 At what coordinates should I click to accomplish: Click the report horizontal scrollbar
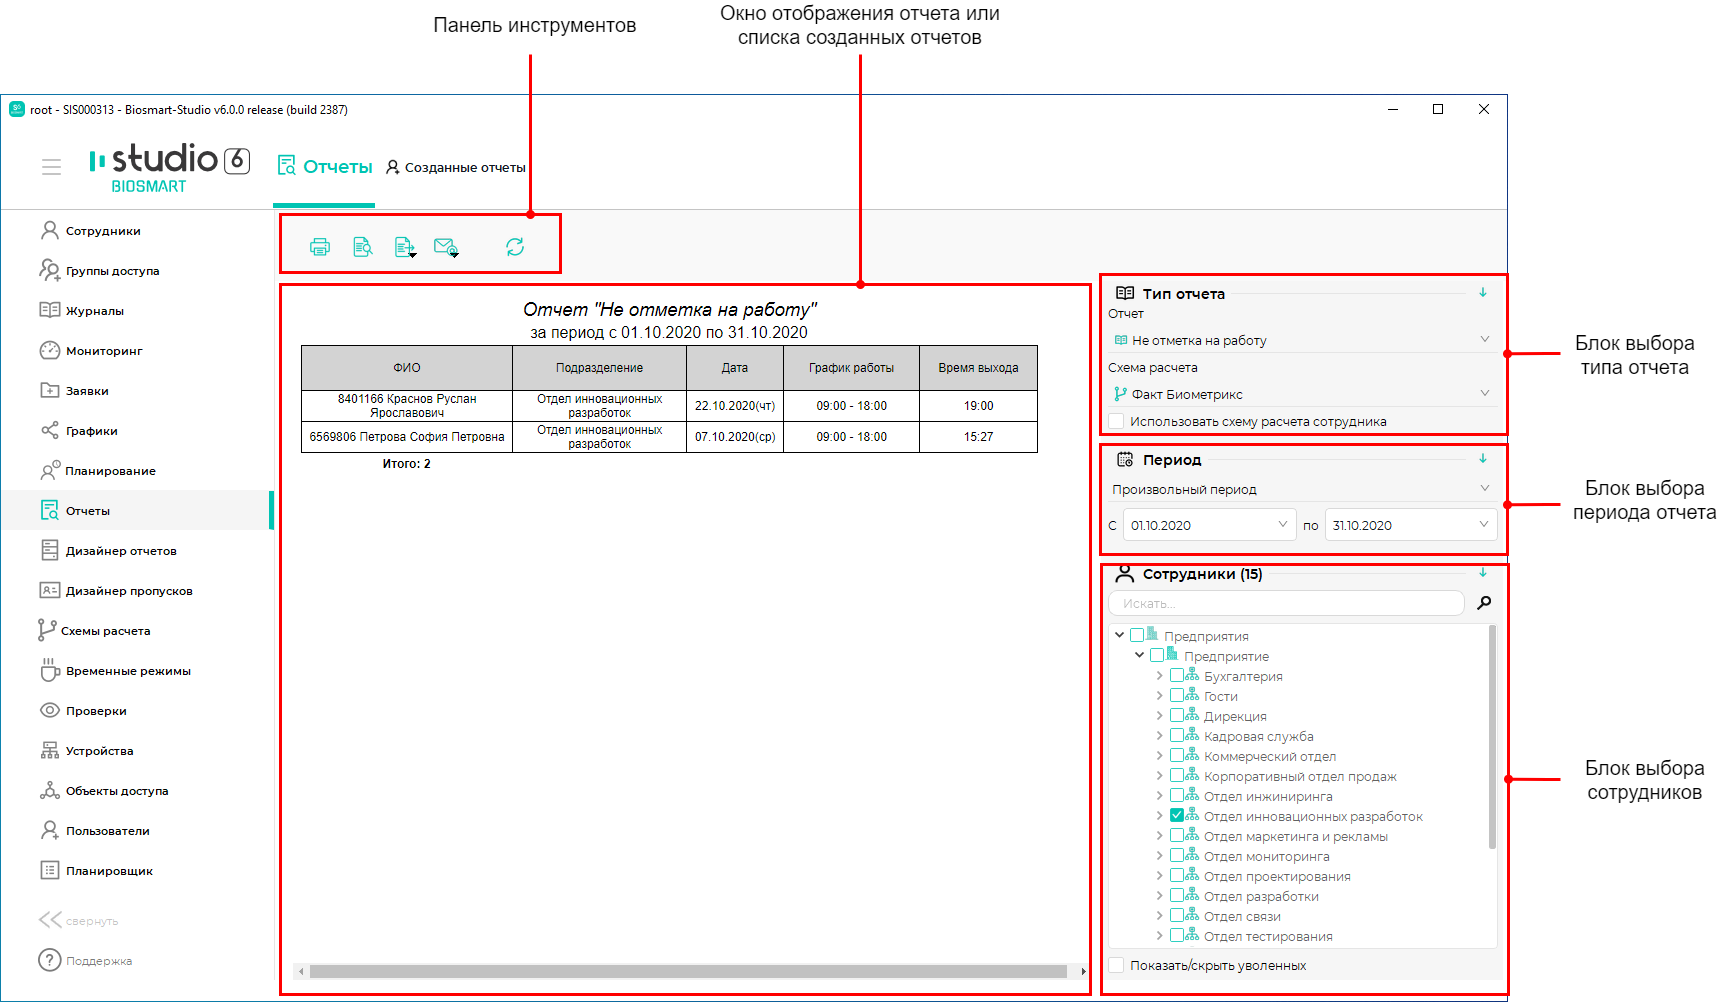click(688, 971)
